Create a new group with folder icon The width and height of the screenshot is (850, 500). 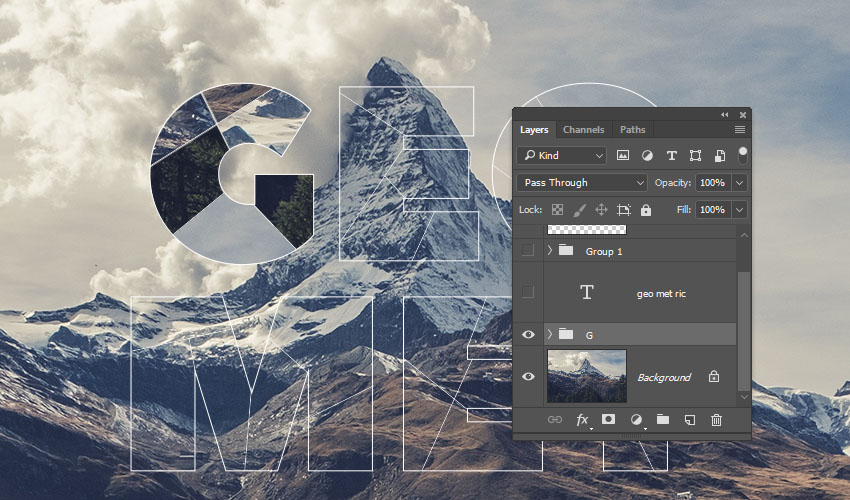662,421
